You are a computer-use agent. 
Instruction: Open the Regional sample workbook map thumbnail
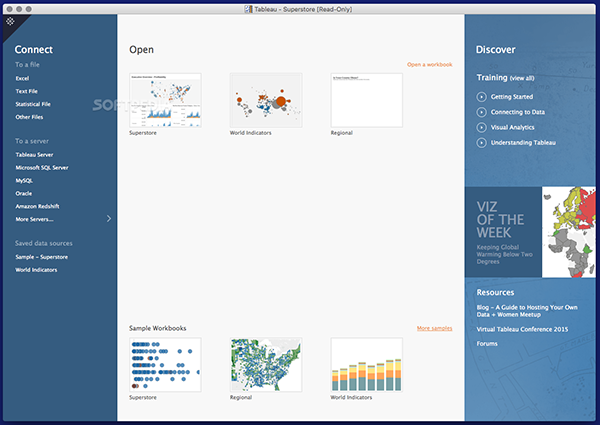click(266, 365)
